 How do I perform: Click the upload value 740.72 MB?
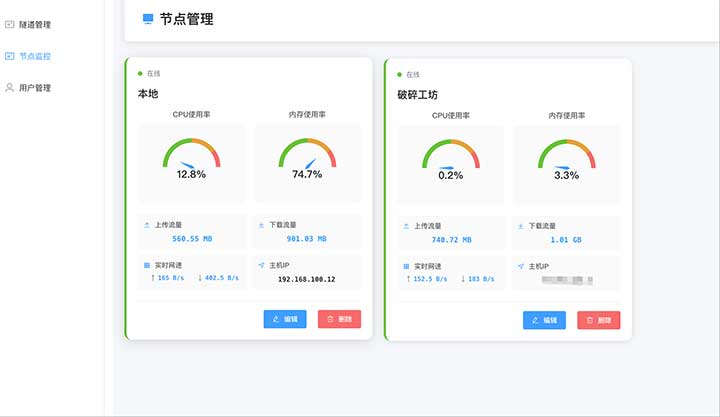coord(452,240)
